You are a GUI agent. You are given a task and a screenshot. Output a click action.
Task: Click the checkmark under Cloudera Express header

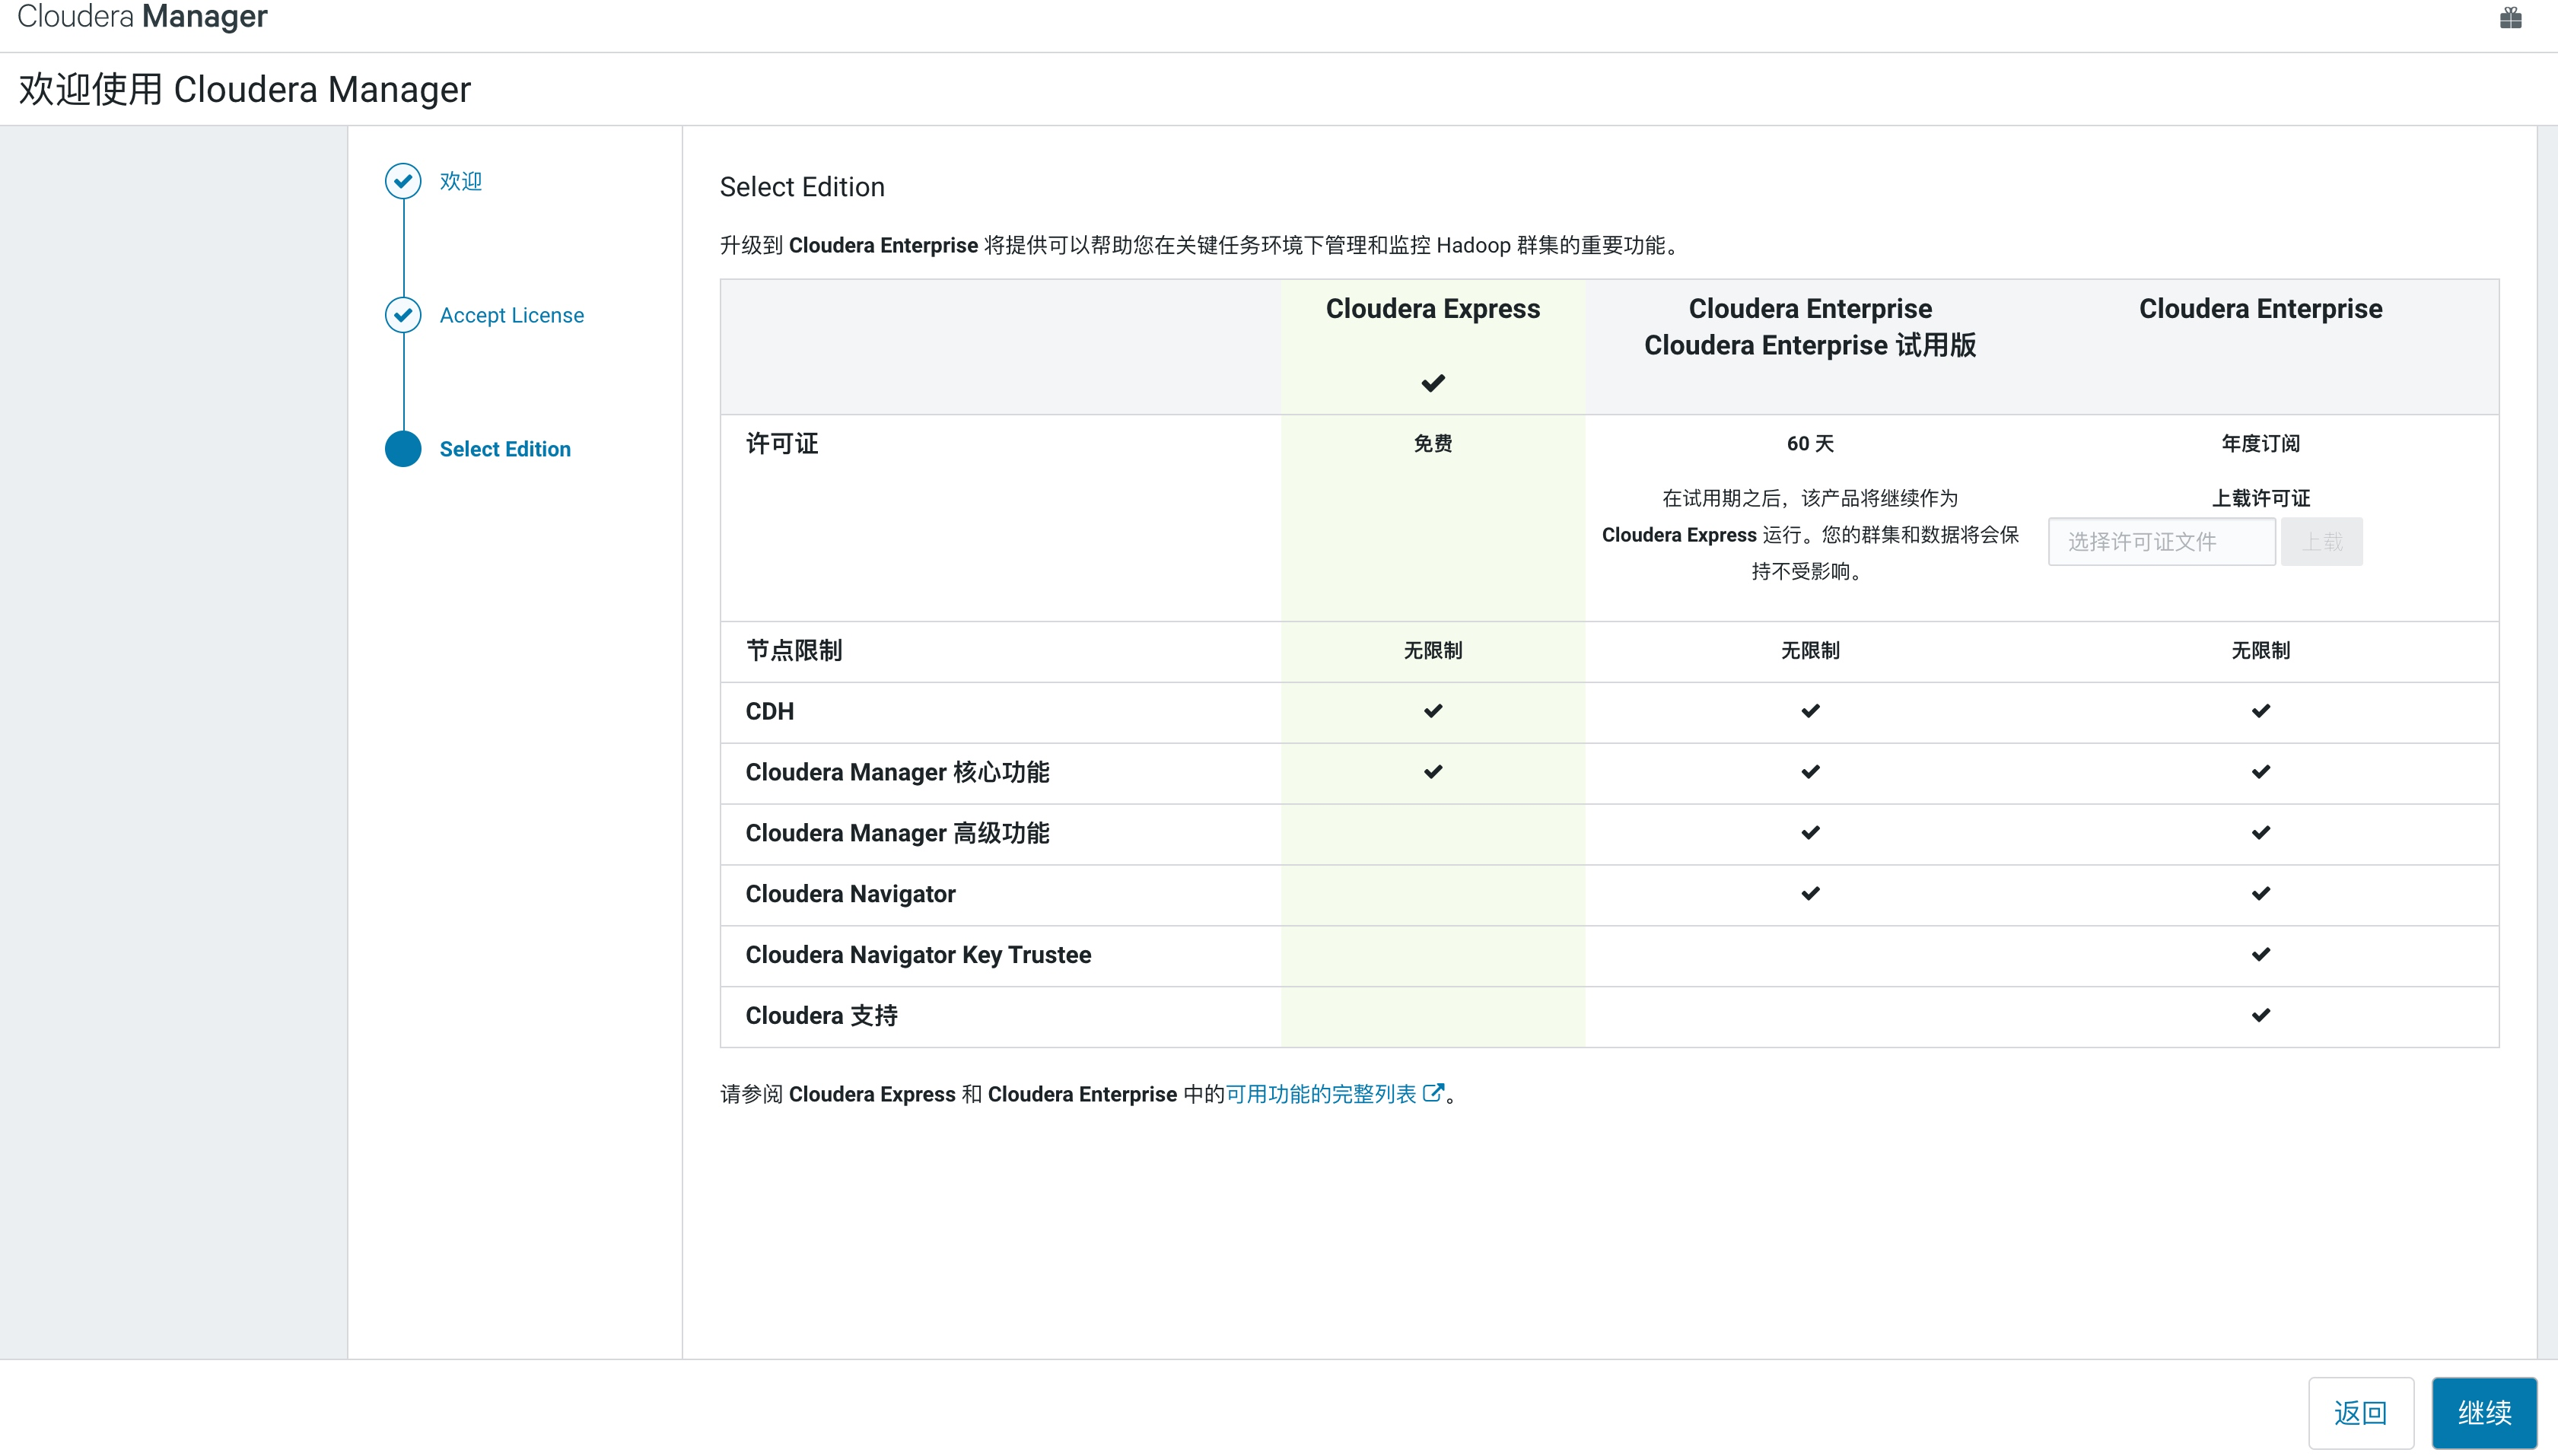(1433, 383)
